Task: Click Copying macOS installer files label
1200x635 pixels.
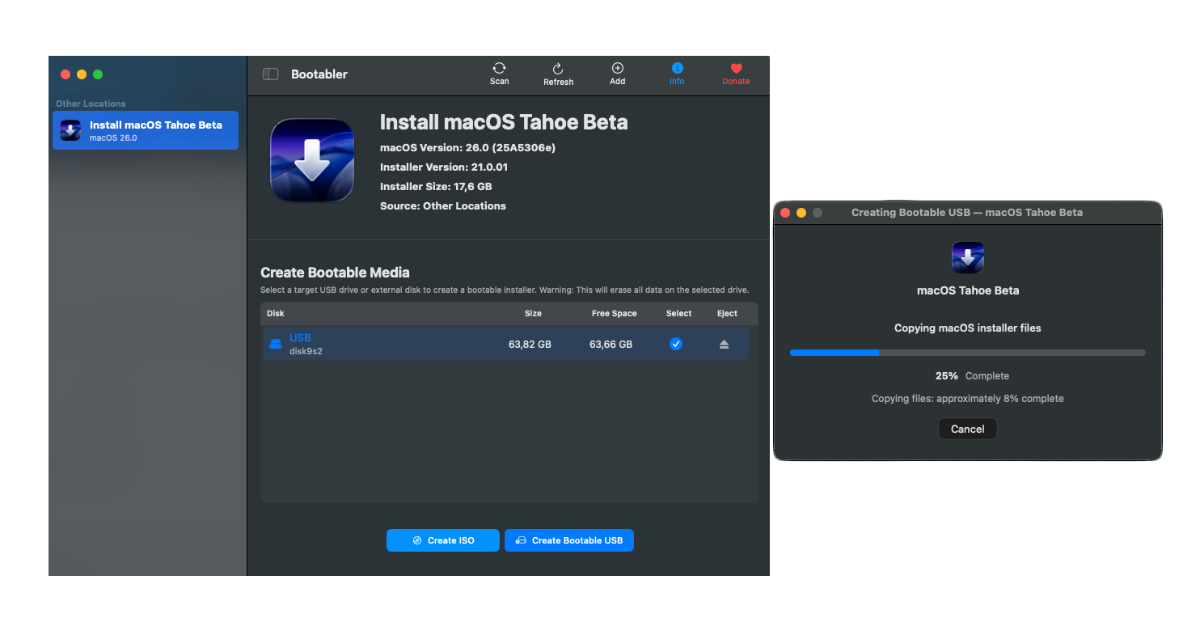Action: coord(968,328)
